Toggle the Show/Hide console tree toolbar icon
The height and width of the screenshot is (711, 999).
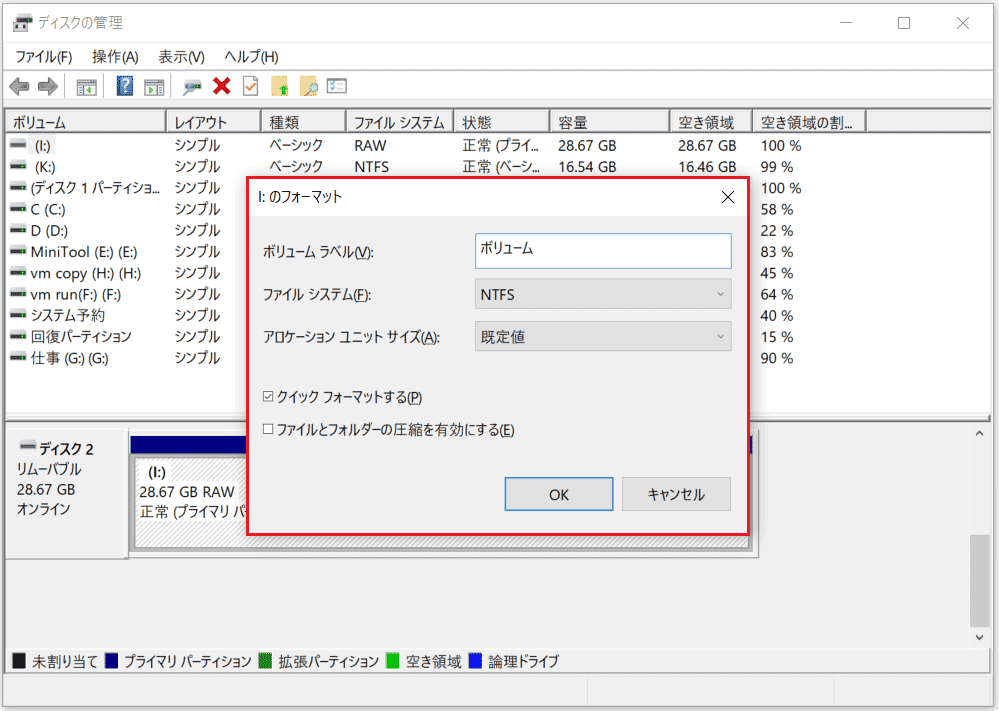(x=87, y=86)
